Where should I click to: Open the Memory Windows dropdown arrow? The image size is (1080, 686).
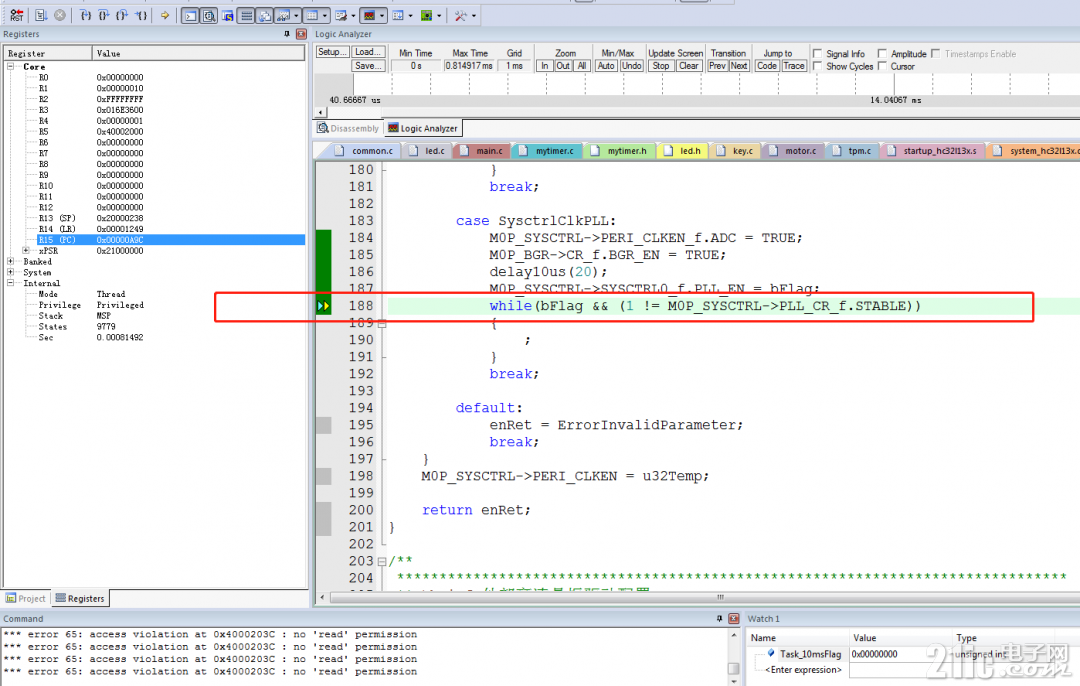click(325, 15)
